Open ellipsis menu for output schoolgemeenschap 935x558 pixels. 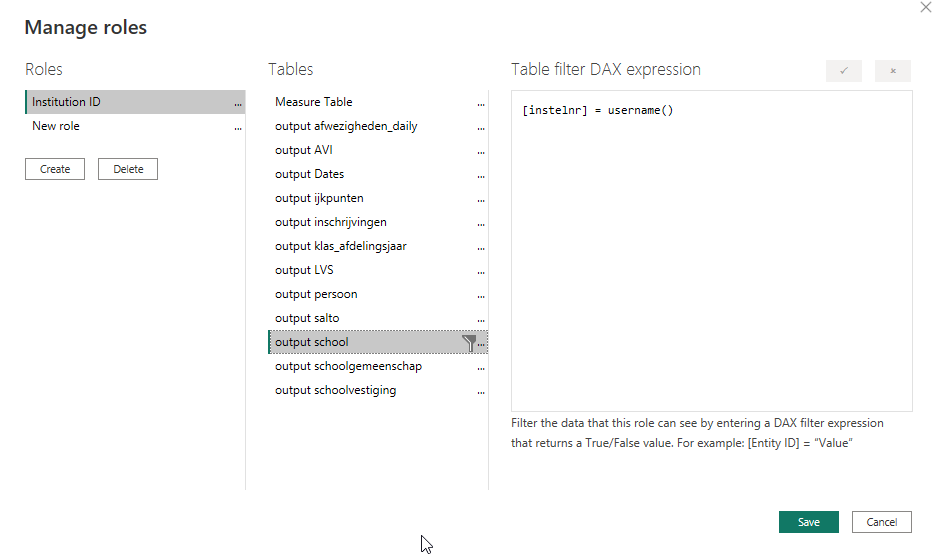click(481, 368)
